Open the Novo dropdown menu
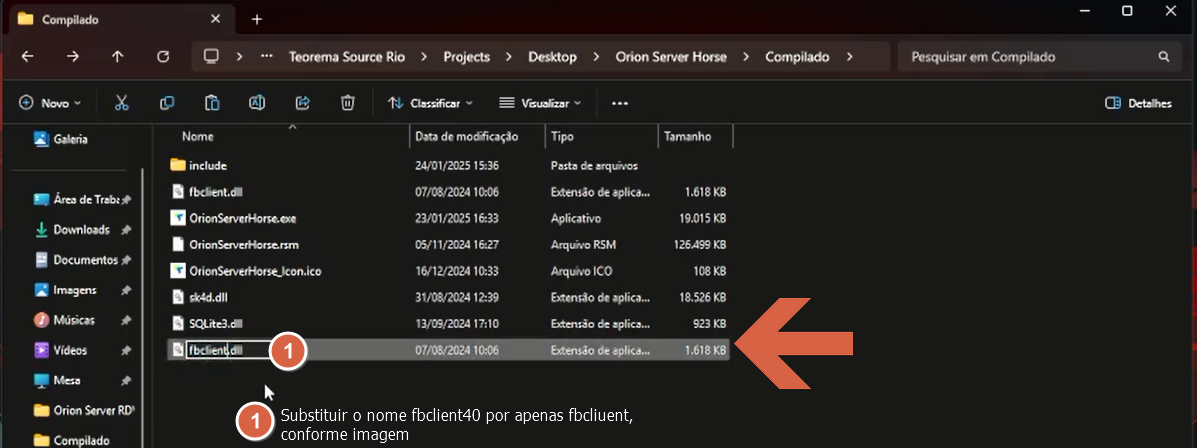1197x448 pixels. click(x=50, y=103)
